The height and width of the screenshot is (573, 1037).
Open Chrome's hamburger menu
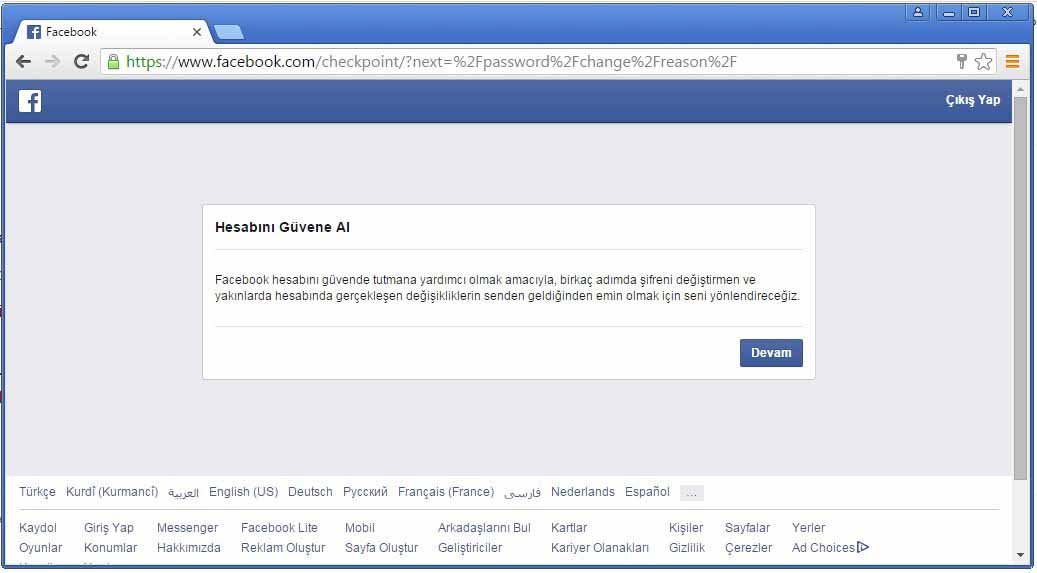coord(1013,62)
